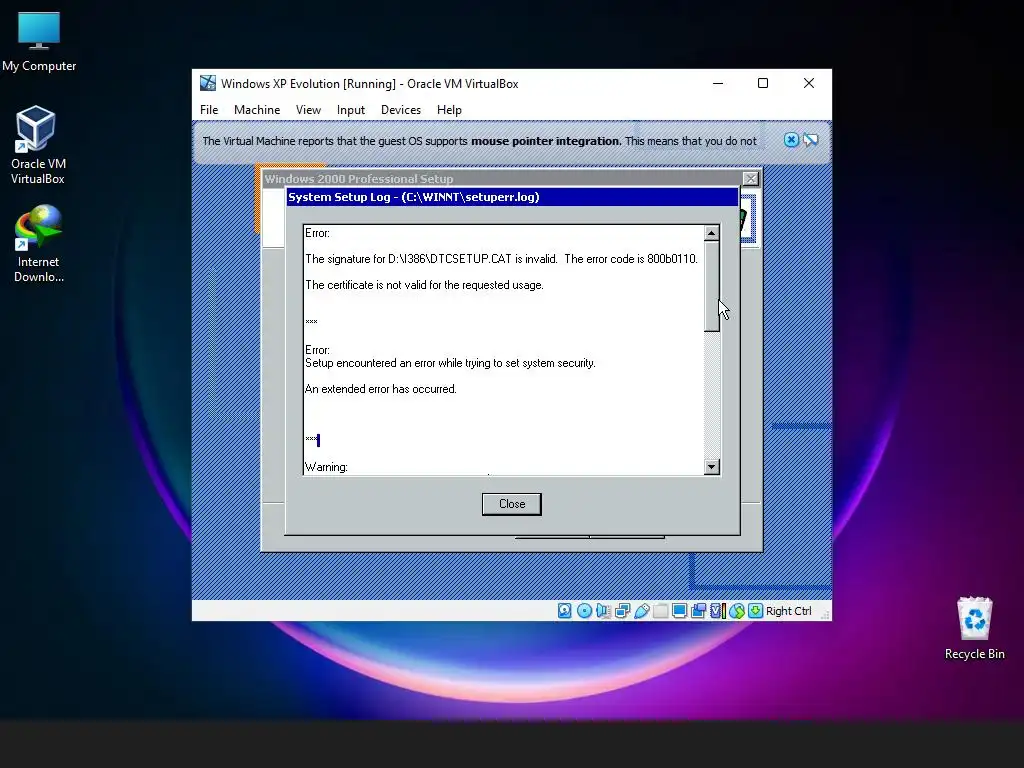Dismiss the mouse integration notification
Image resolution: width=1024 pixels, height=768 pixels.
pos(791,140)
